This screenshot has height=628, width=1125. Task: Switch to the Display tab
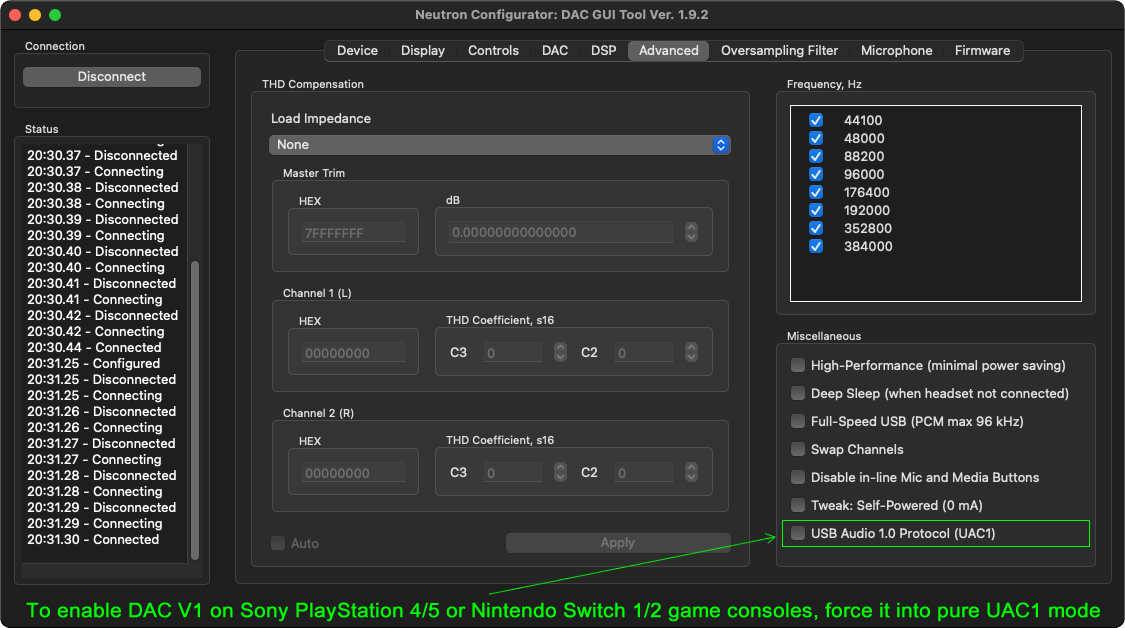[423, 50]
